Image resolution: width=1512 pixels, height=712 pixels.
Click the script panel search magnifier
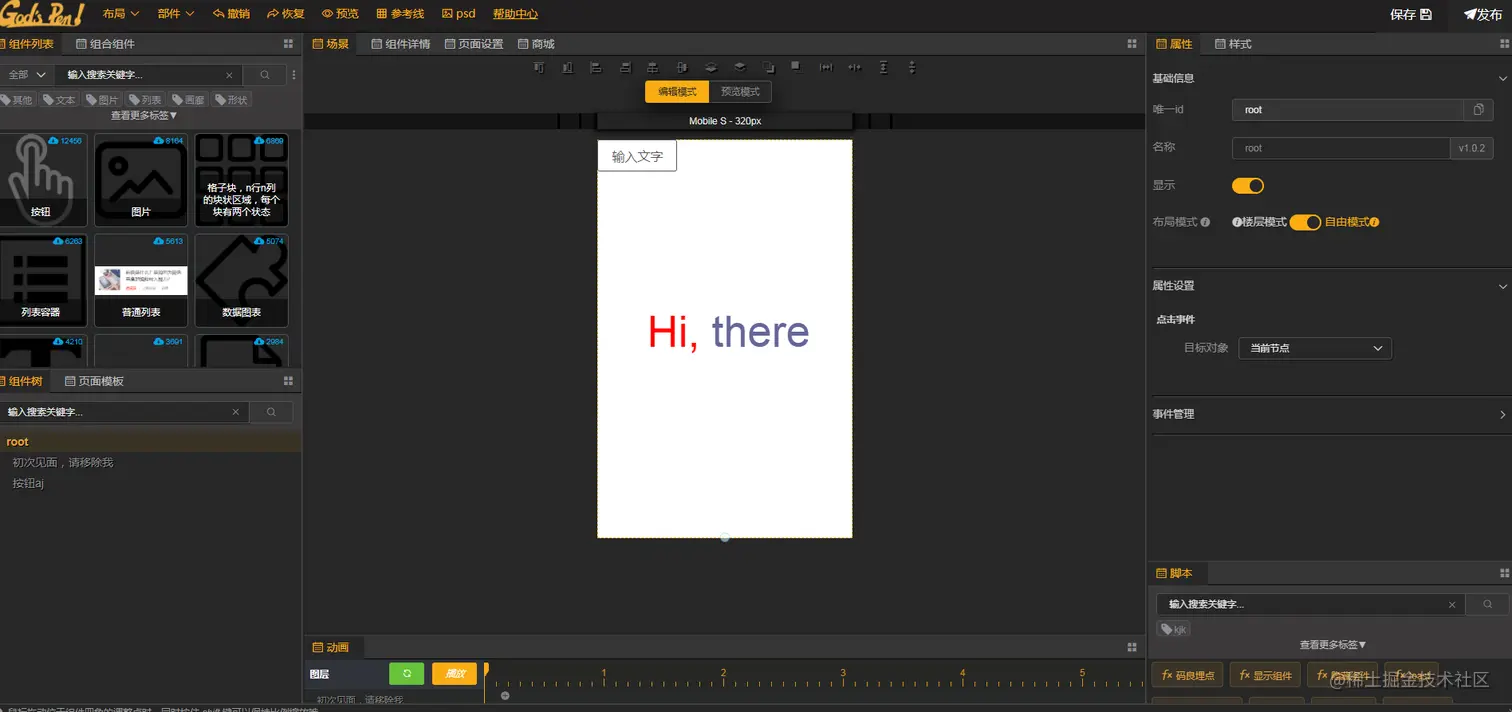[x=1488, y=604]
